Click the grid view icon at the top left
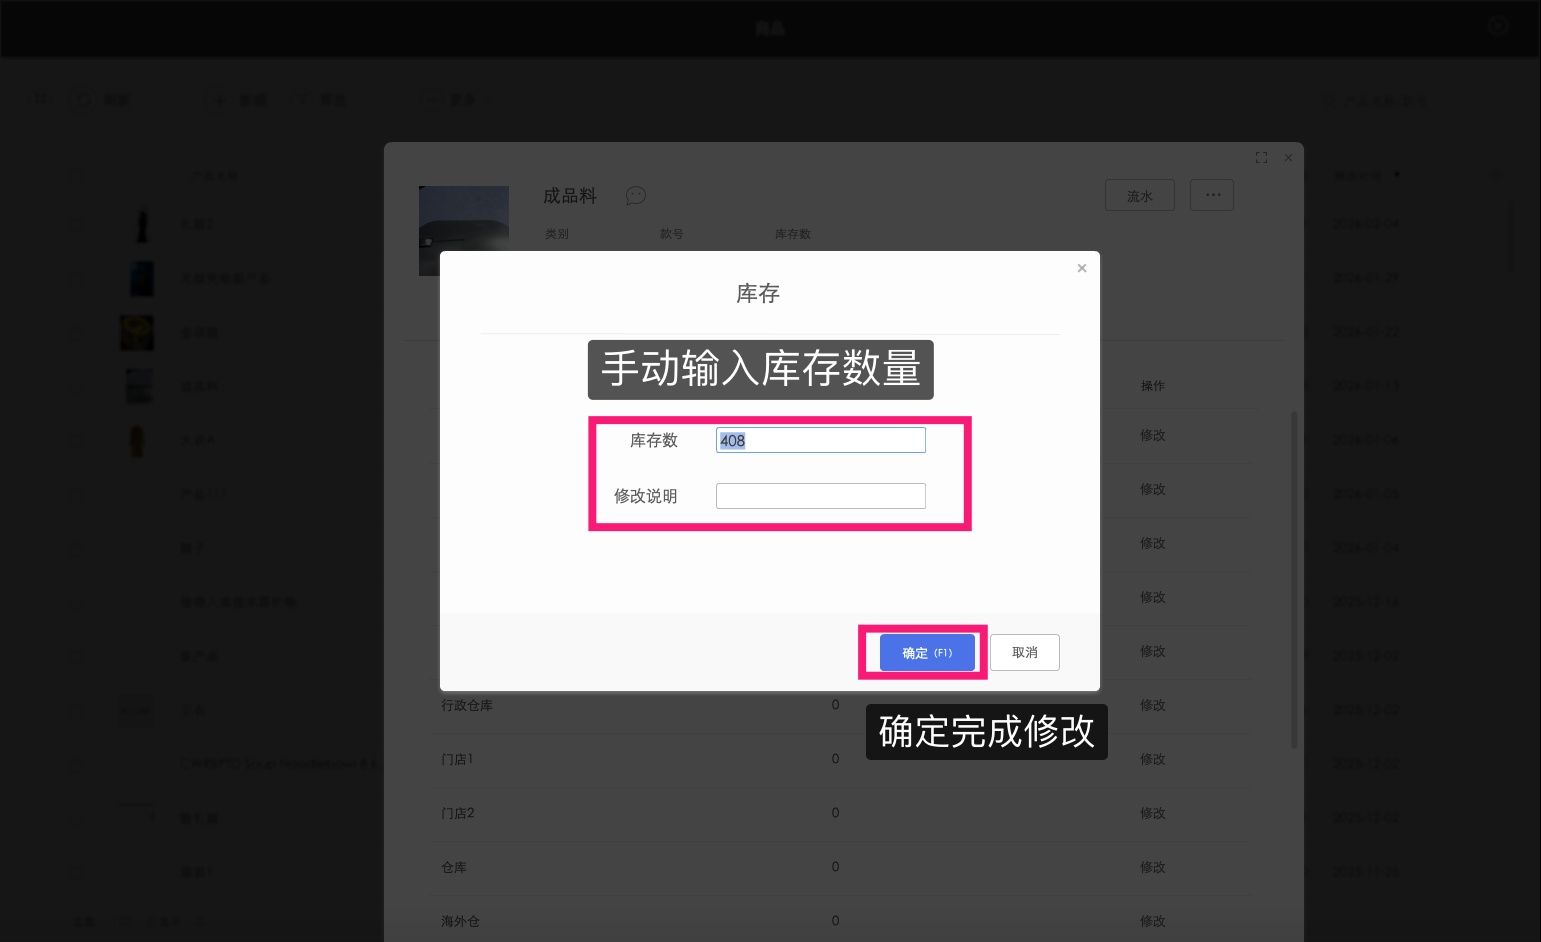 [40, 100]
